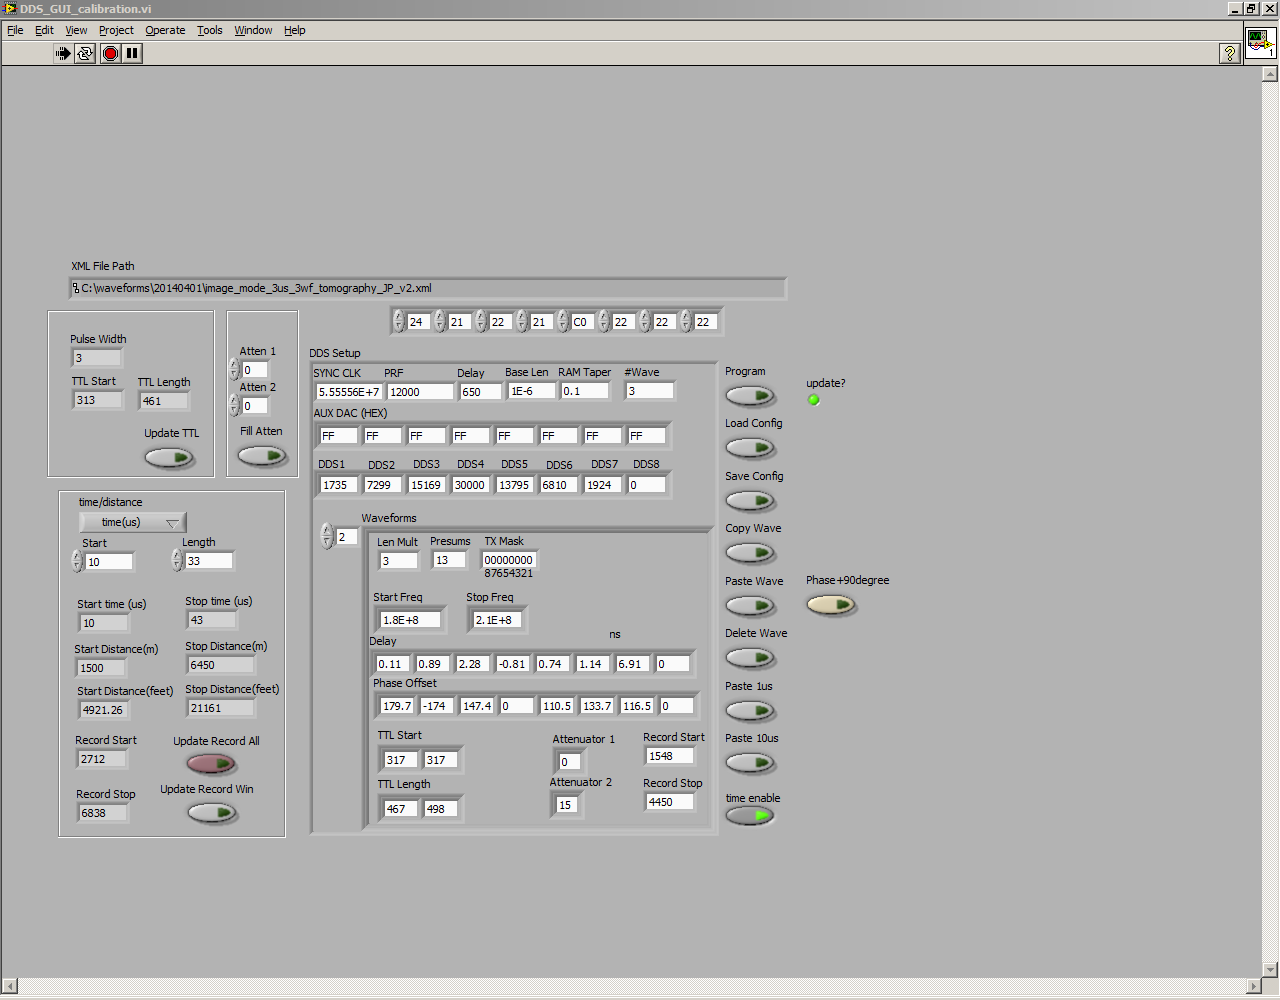Click the PRF input field
Viewport: 1280px width, 1000px height.
(x=419, y=392)
